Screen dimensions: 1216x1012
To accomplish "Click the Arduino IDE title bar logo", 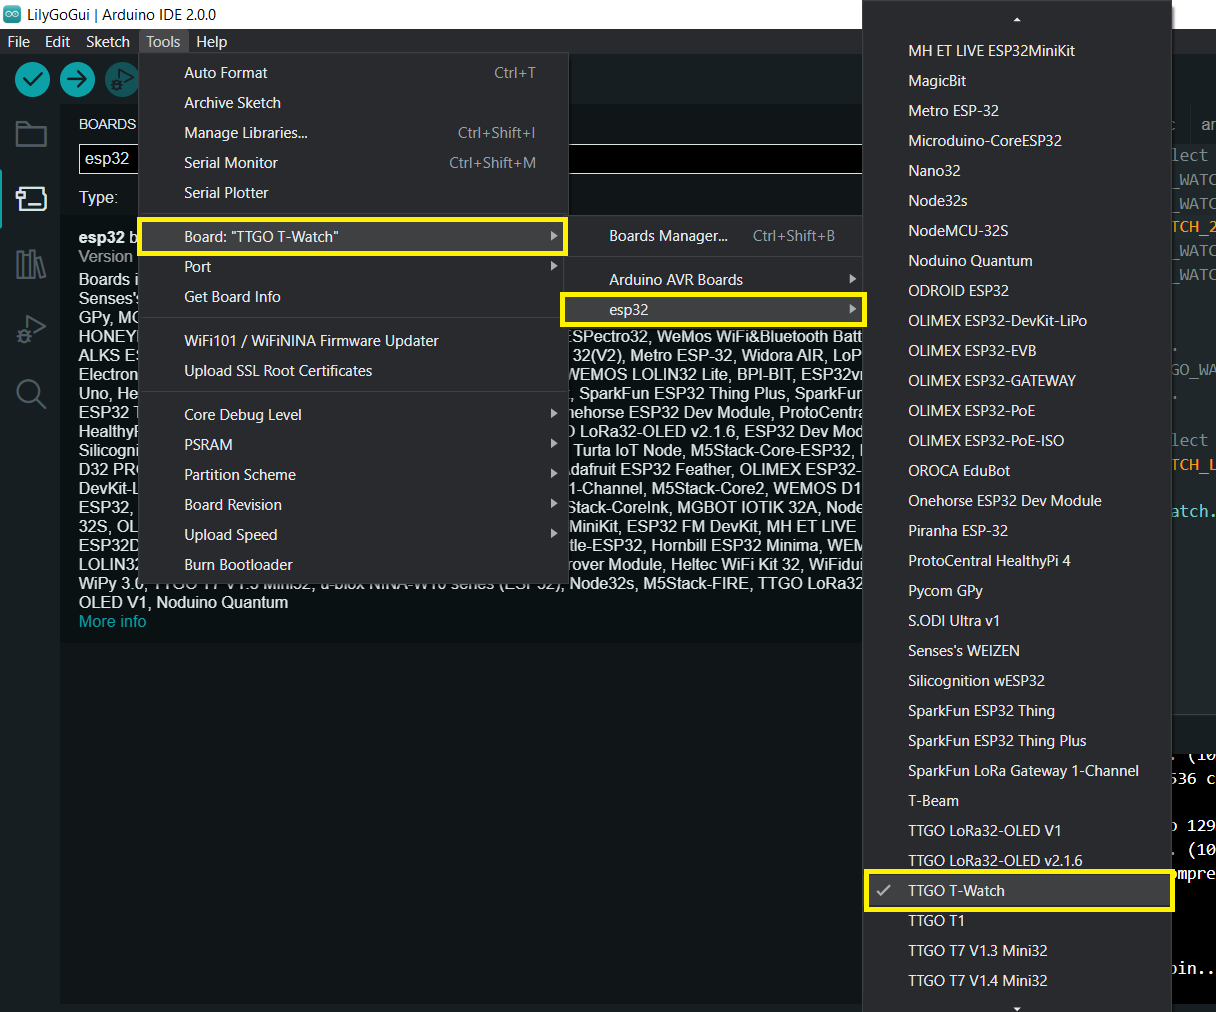I will click(x=12, y=14).
